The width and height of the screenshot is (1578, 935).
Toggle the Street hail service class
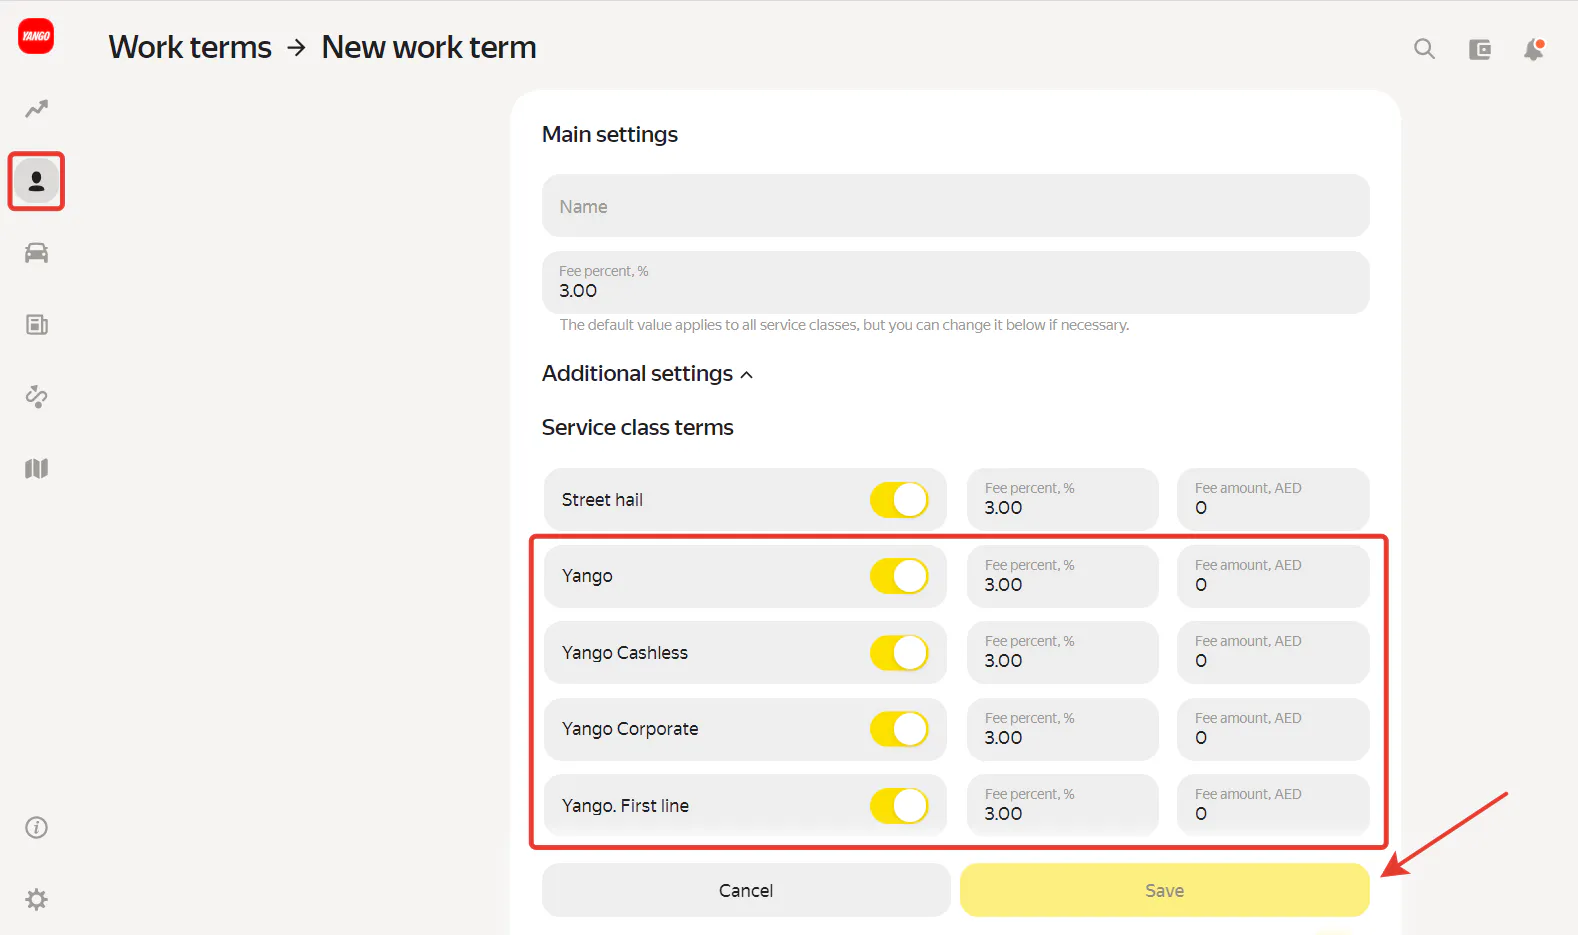[899, 500]
